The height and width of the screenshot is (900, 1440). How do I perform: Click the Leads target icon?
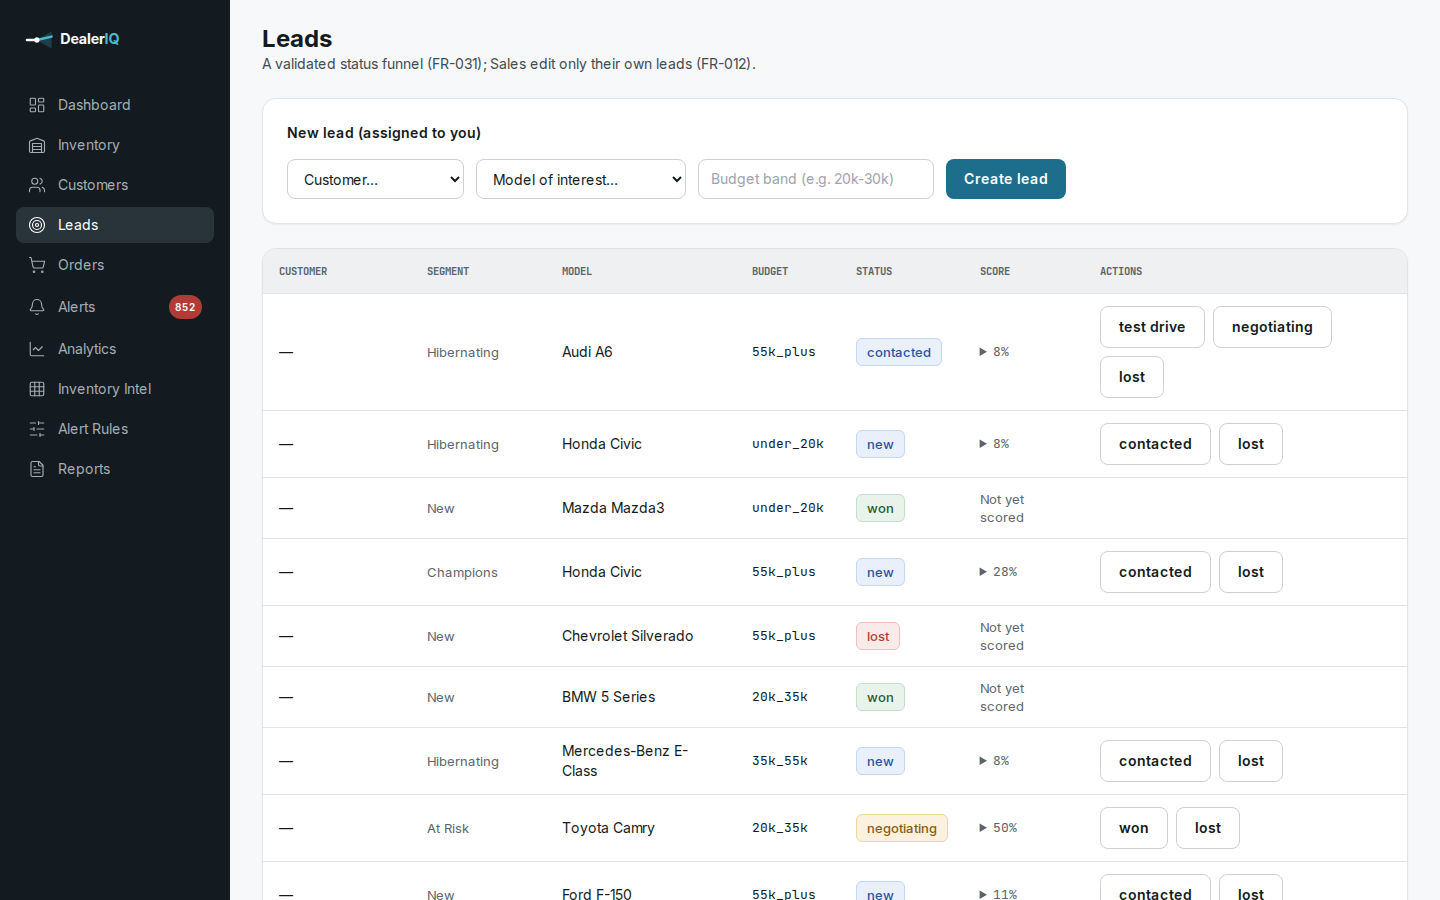(x=37, y=225)
